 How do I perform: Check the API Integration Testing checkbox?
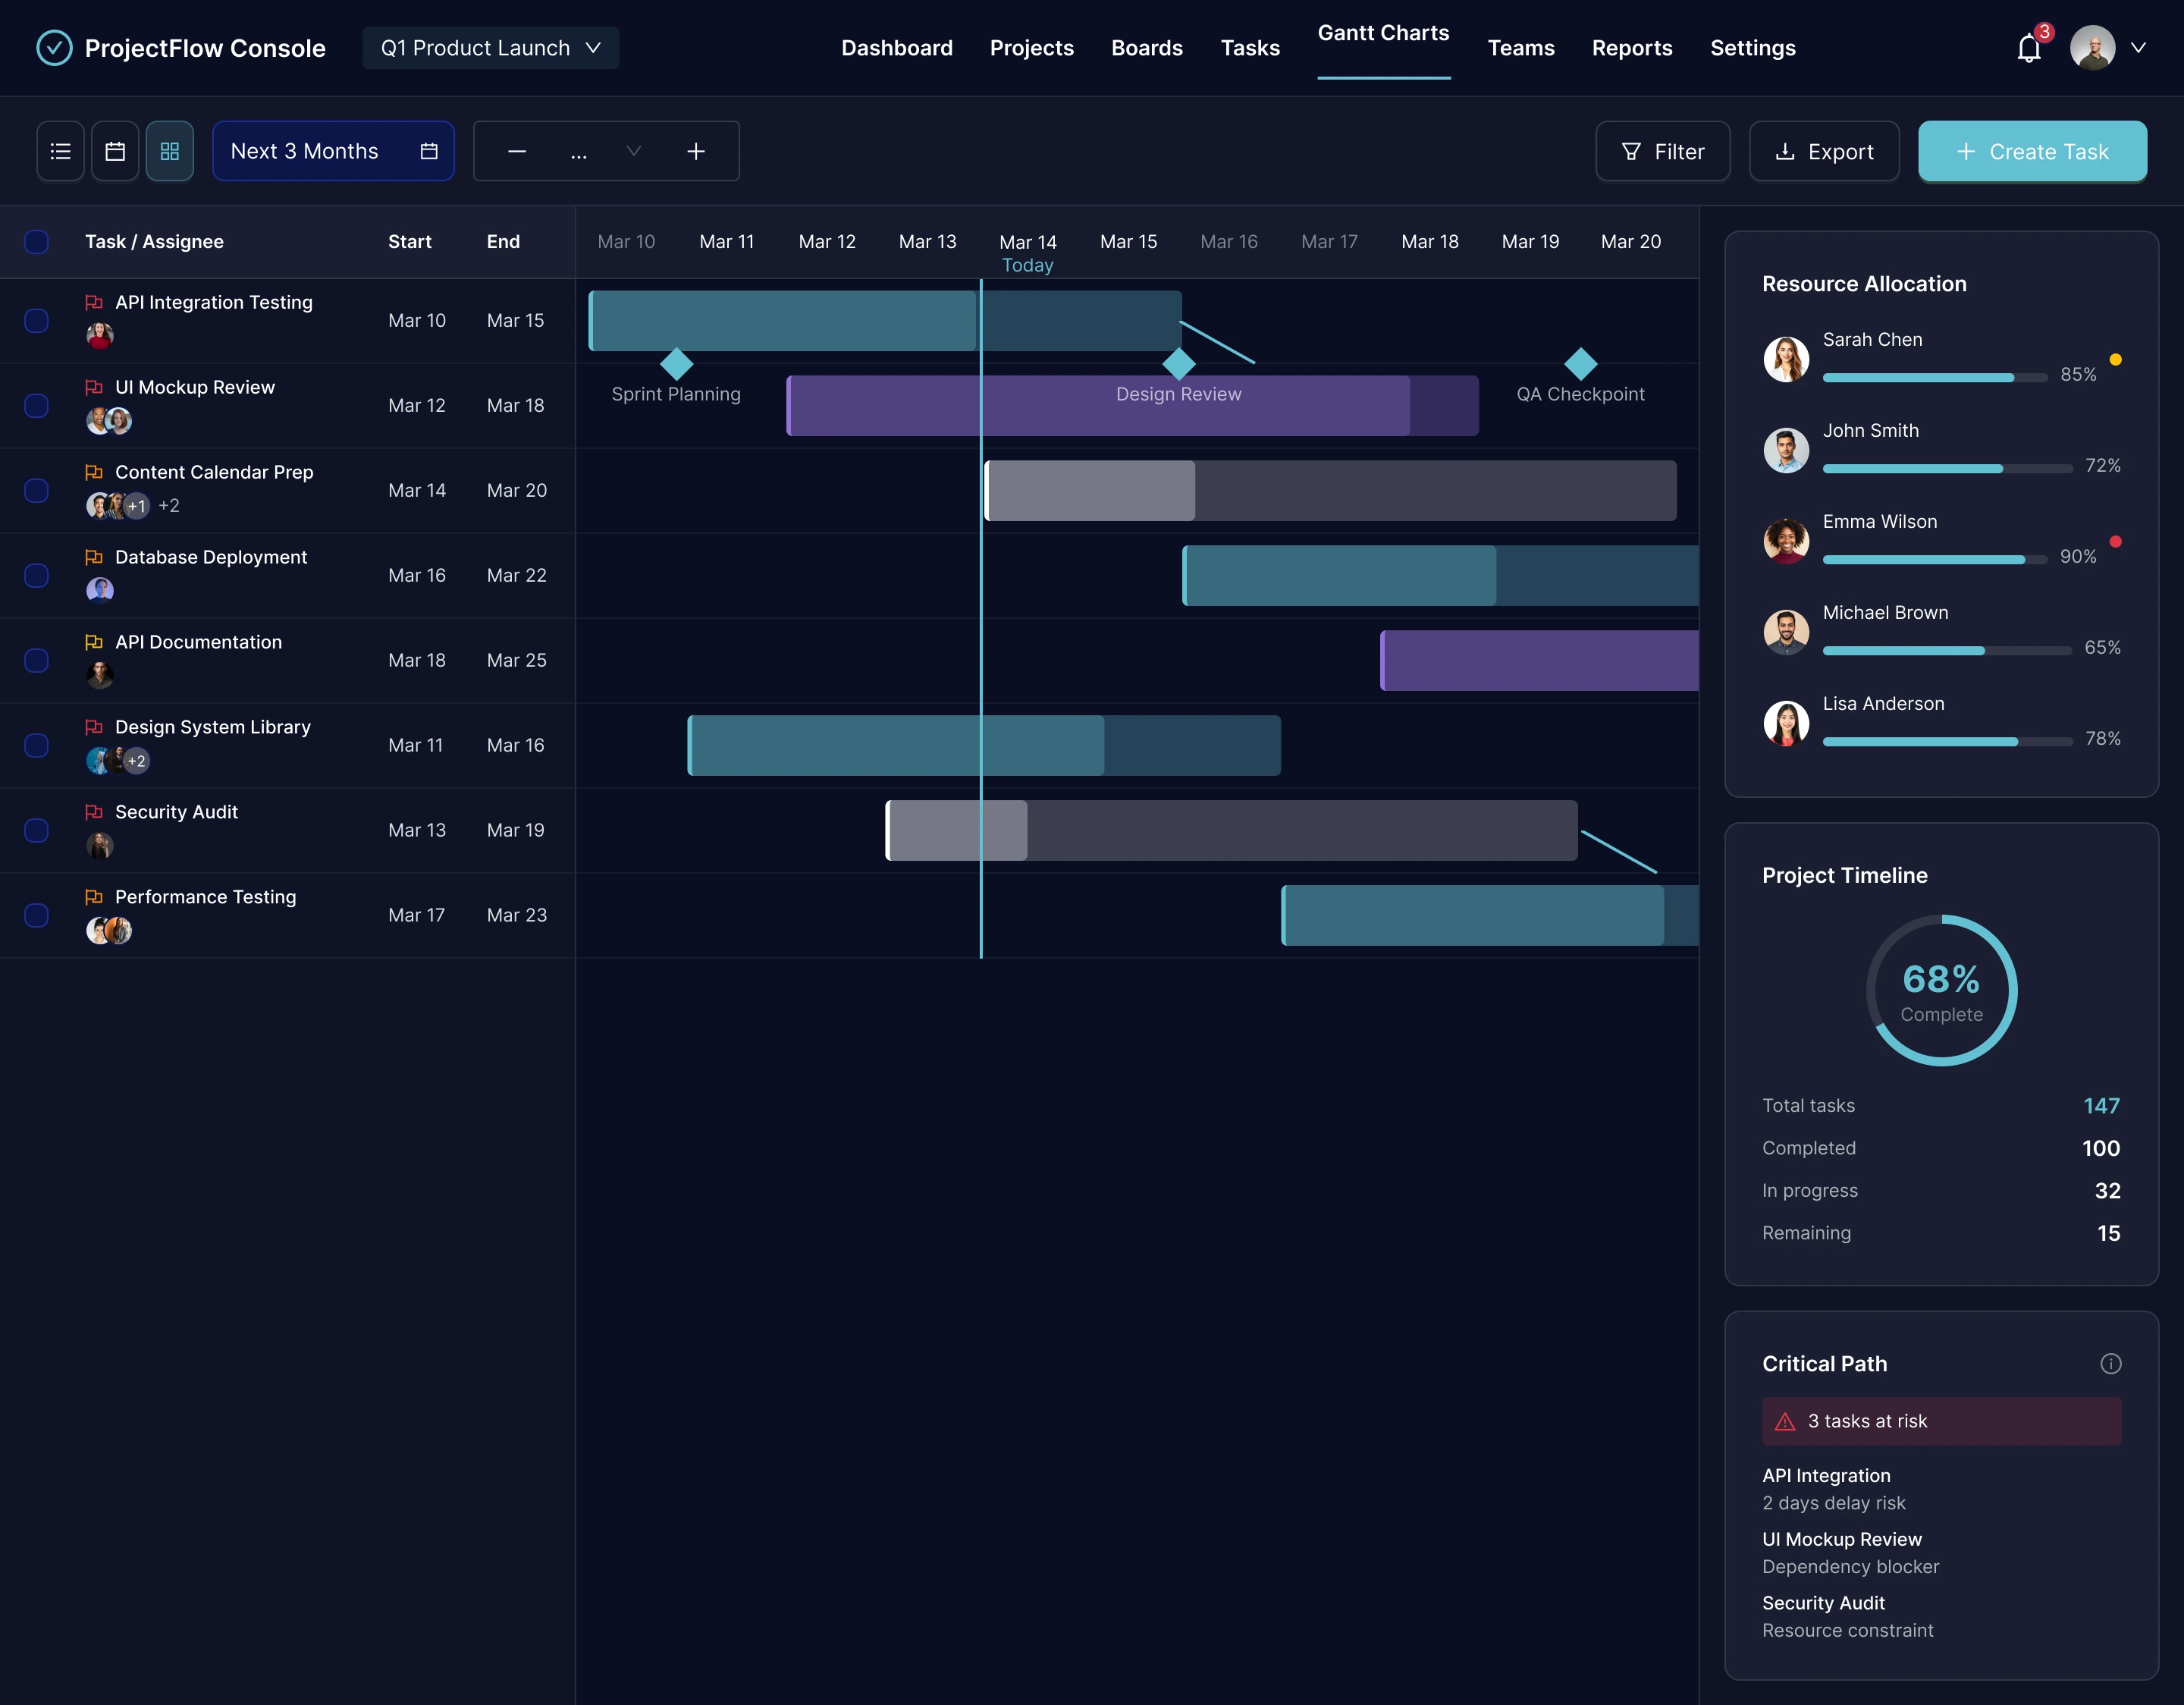(36, 320)
